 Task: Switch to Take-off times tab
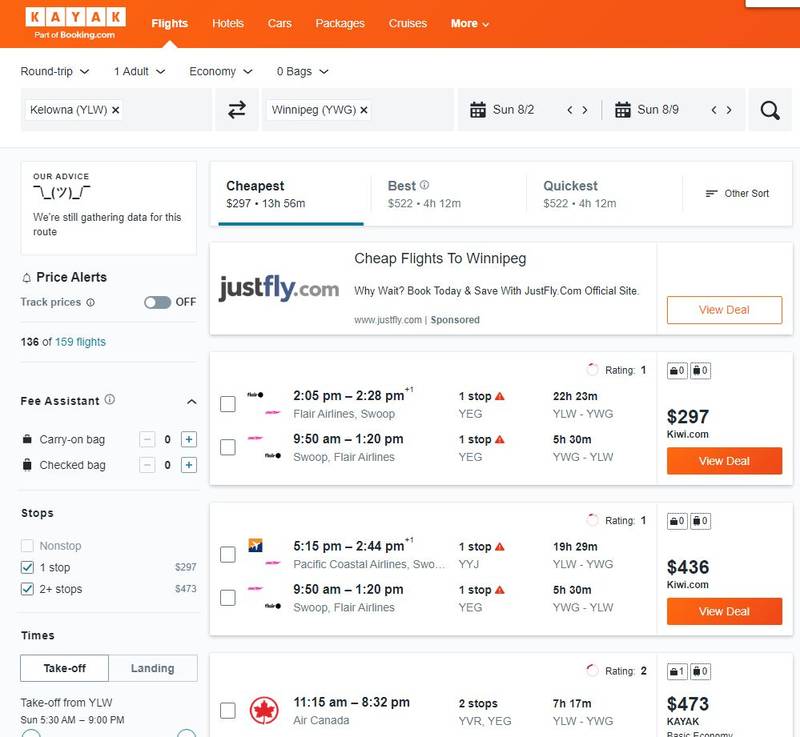pyautogui.click(x=64, y=668)
